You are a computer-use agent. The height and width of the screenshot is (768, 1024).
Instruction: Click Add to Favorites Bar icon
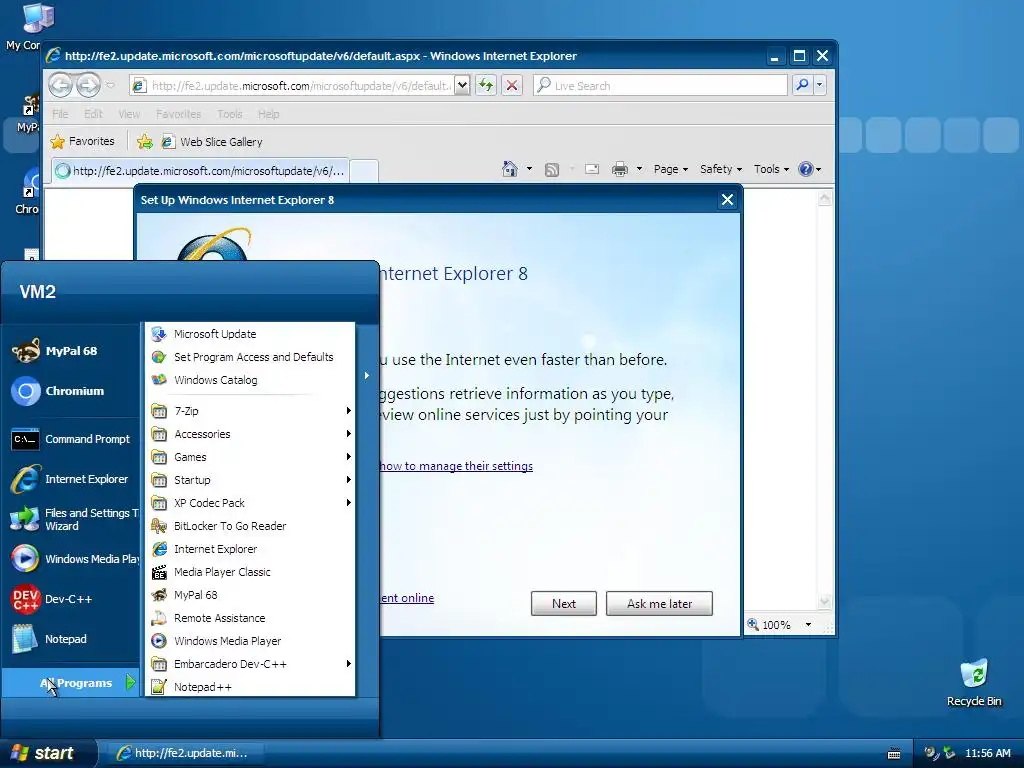145,142
